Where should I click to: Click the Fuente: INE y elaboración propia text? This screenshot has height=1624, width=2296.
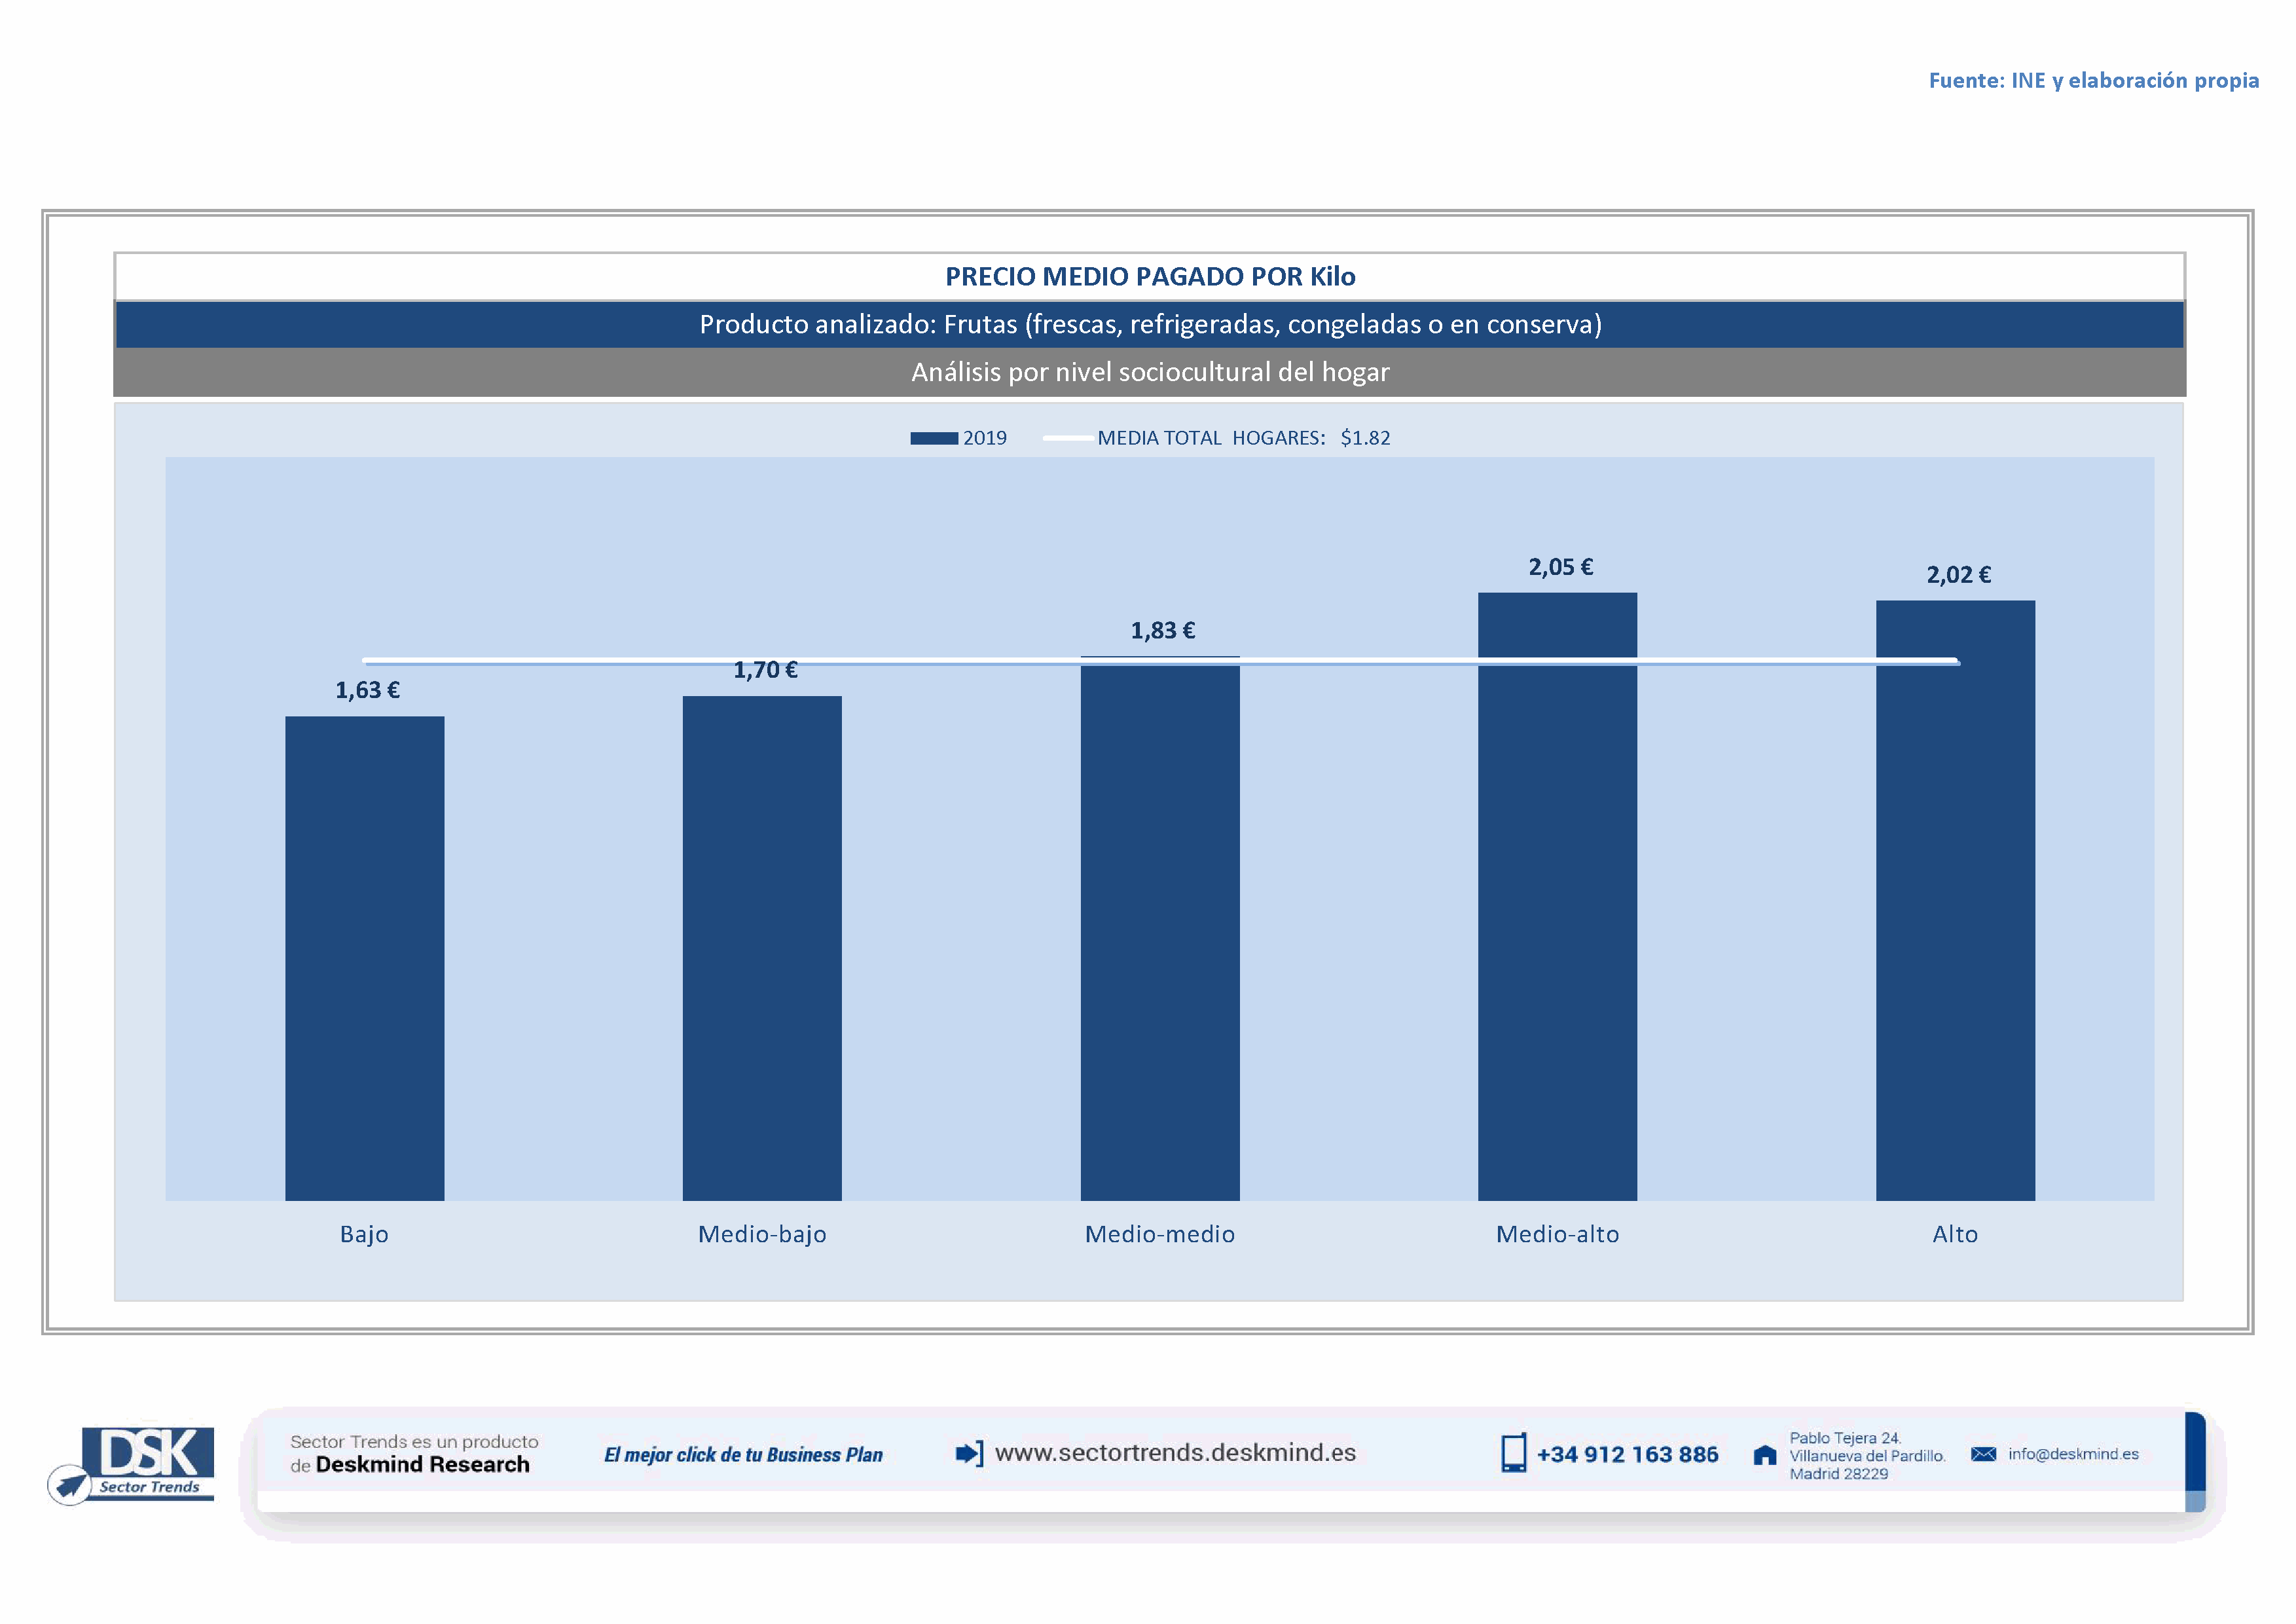2093,81
